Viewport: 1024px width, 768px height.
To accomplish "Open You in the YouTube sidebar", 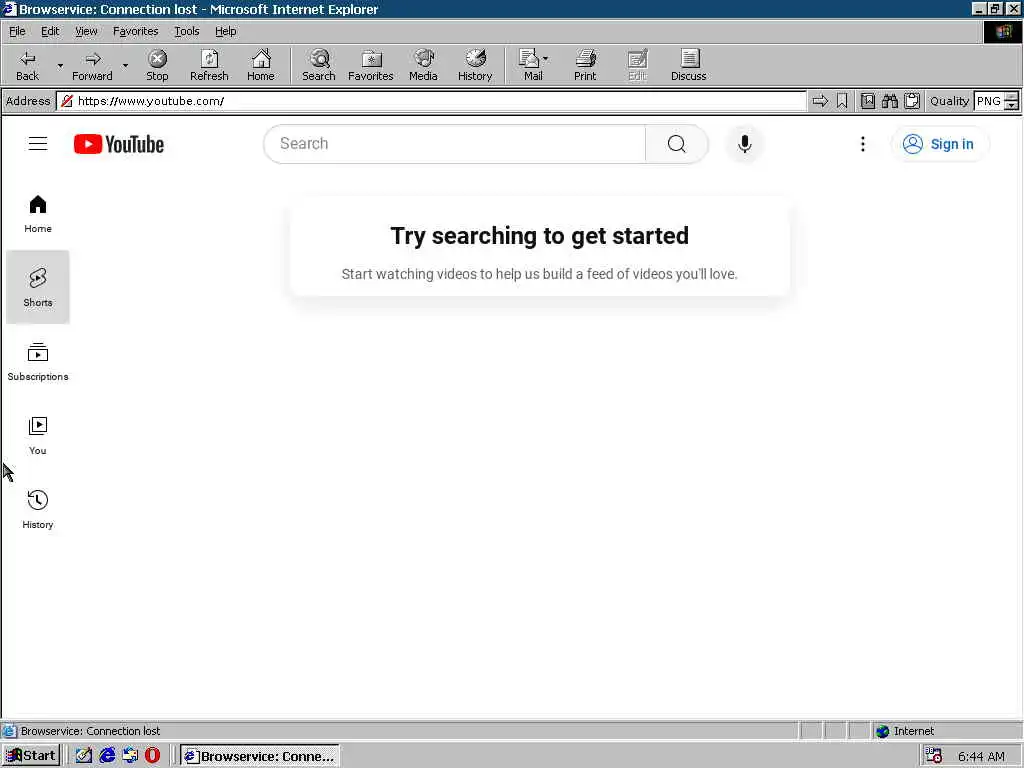I will click(x=38, y=435).
